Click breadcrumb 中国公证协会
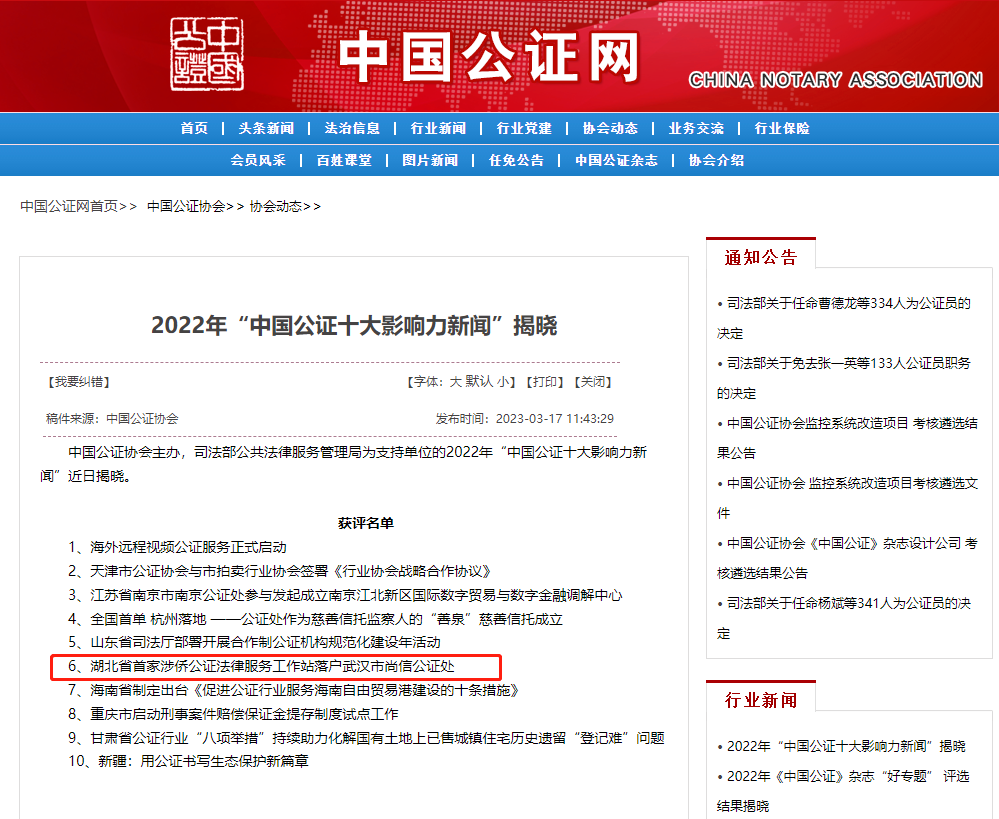This screenshot has width=999, height=819. click(186, 206)
